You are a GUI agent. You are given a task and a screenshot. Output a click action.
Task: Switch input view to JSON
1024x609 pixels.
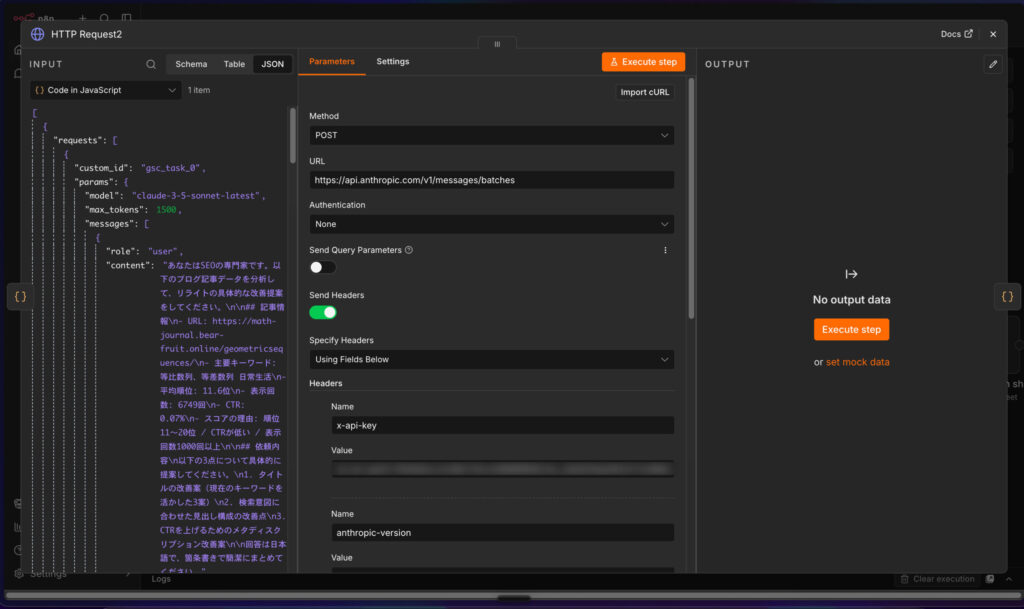tap(272, 64)
